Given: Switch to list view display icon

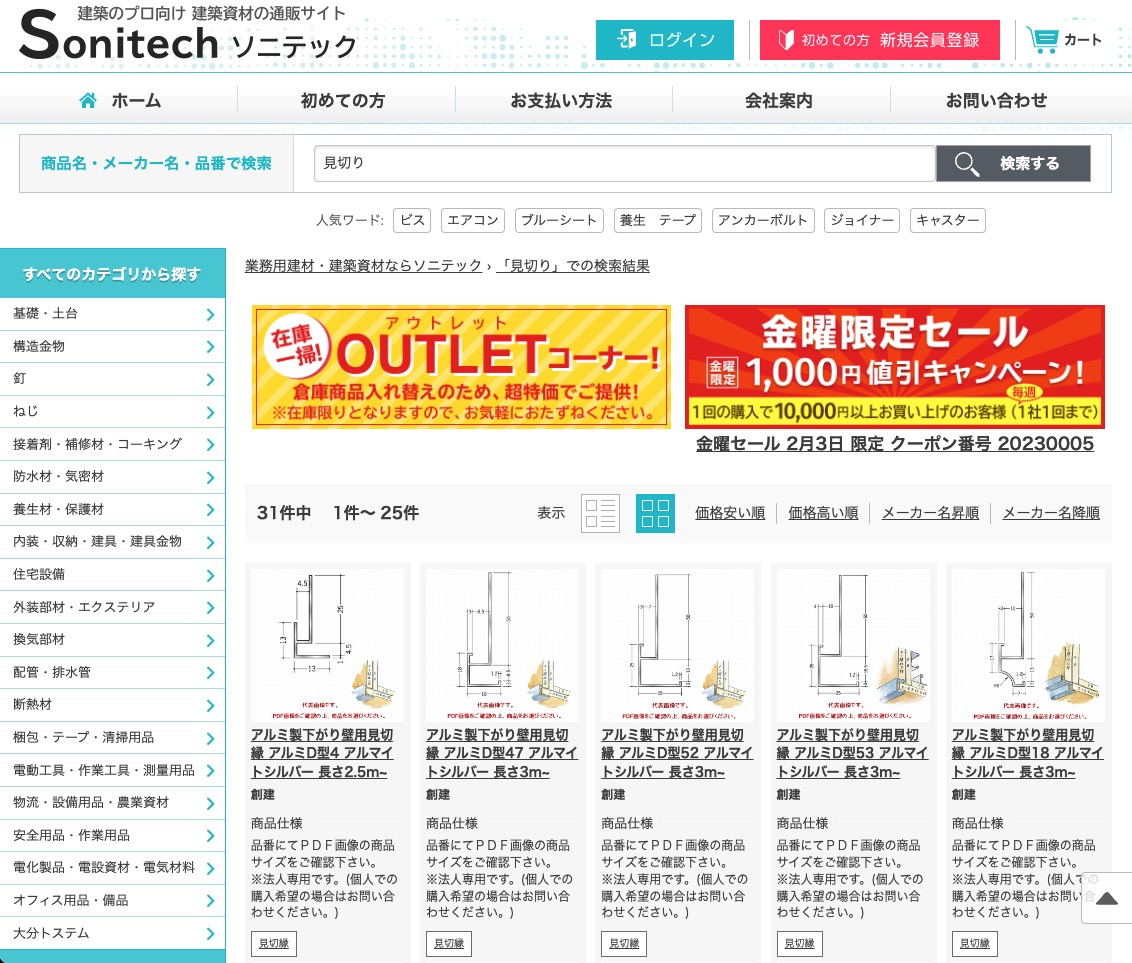Looking at the screenshot, I should point(600,513).
